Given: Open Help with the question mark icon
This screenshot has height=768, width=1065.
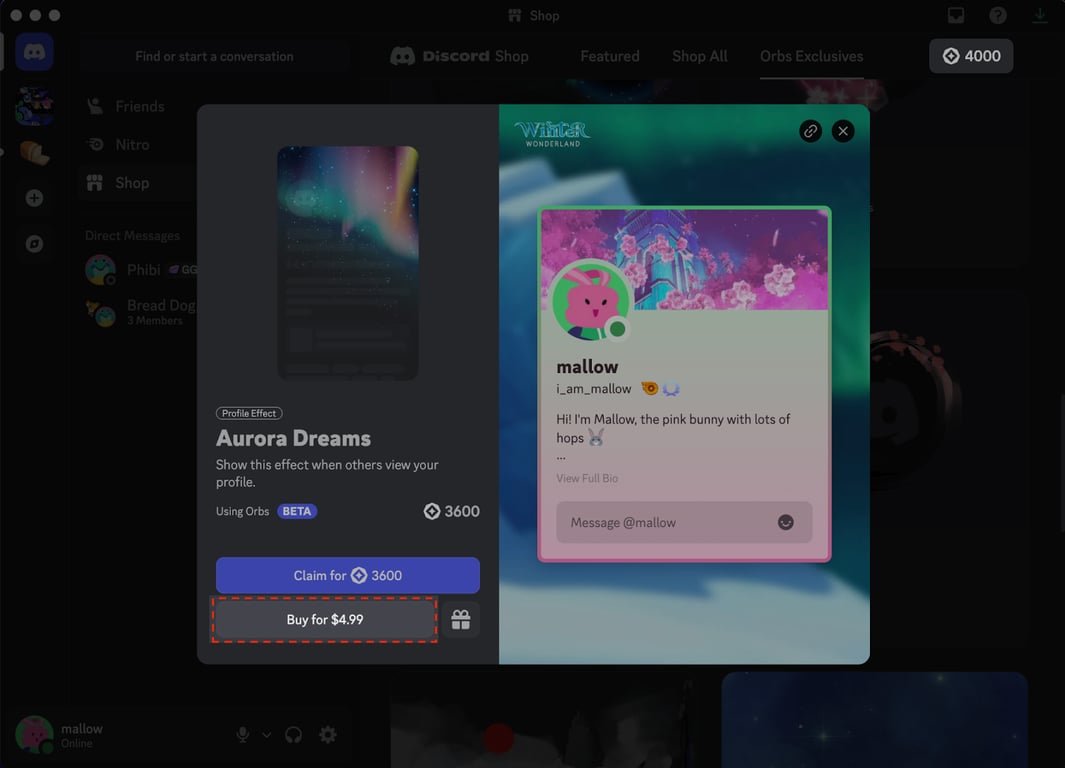Looking at the screenshot, I should point(998,16).
